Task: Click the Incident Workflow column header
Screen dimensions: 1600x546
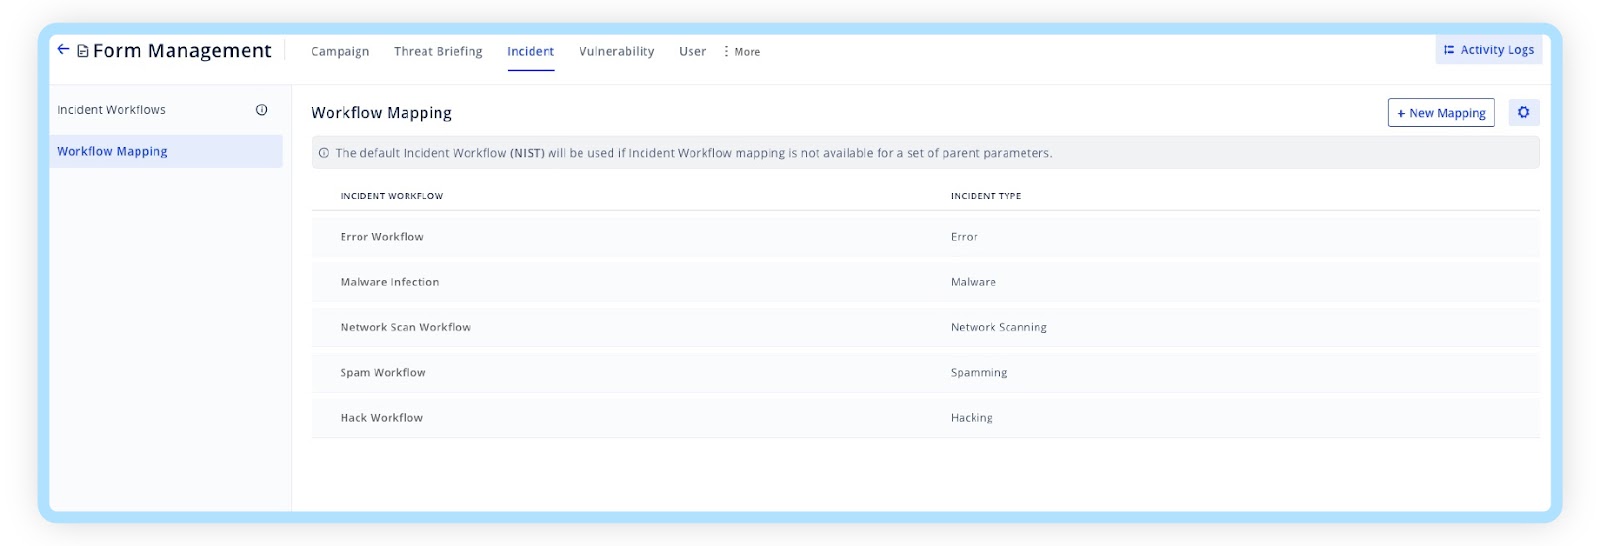Action: [392, 196]
